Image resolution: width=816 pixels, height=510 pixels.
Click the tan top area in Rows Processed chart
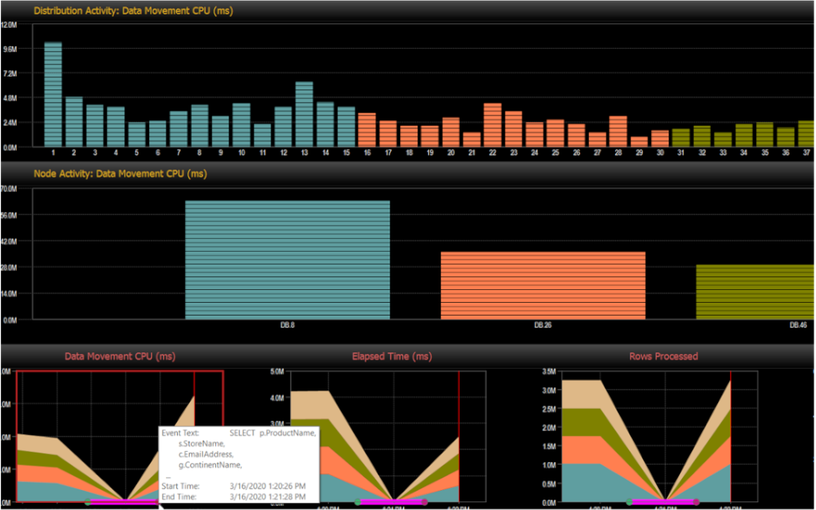[x=583, y=394]
